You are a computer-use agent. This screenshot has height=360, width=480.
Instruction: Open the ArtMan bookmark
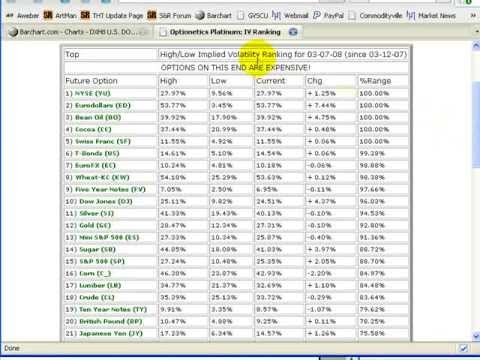coord(60,16)
